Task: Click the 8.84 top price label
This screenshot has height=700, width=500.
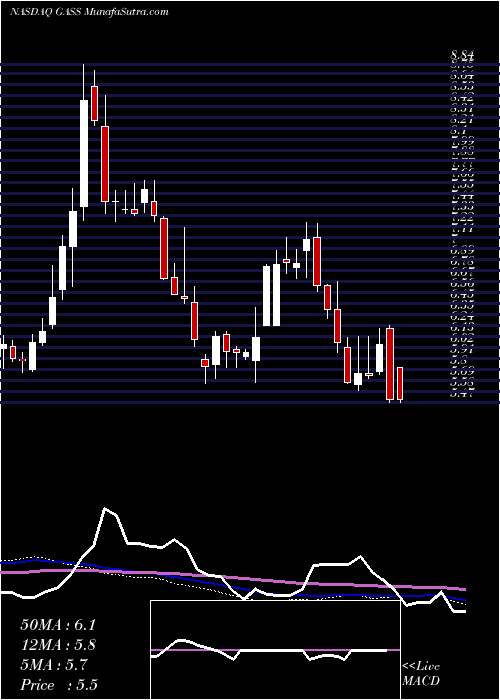Action: click(462, 56)
